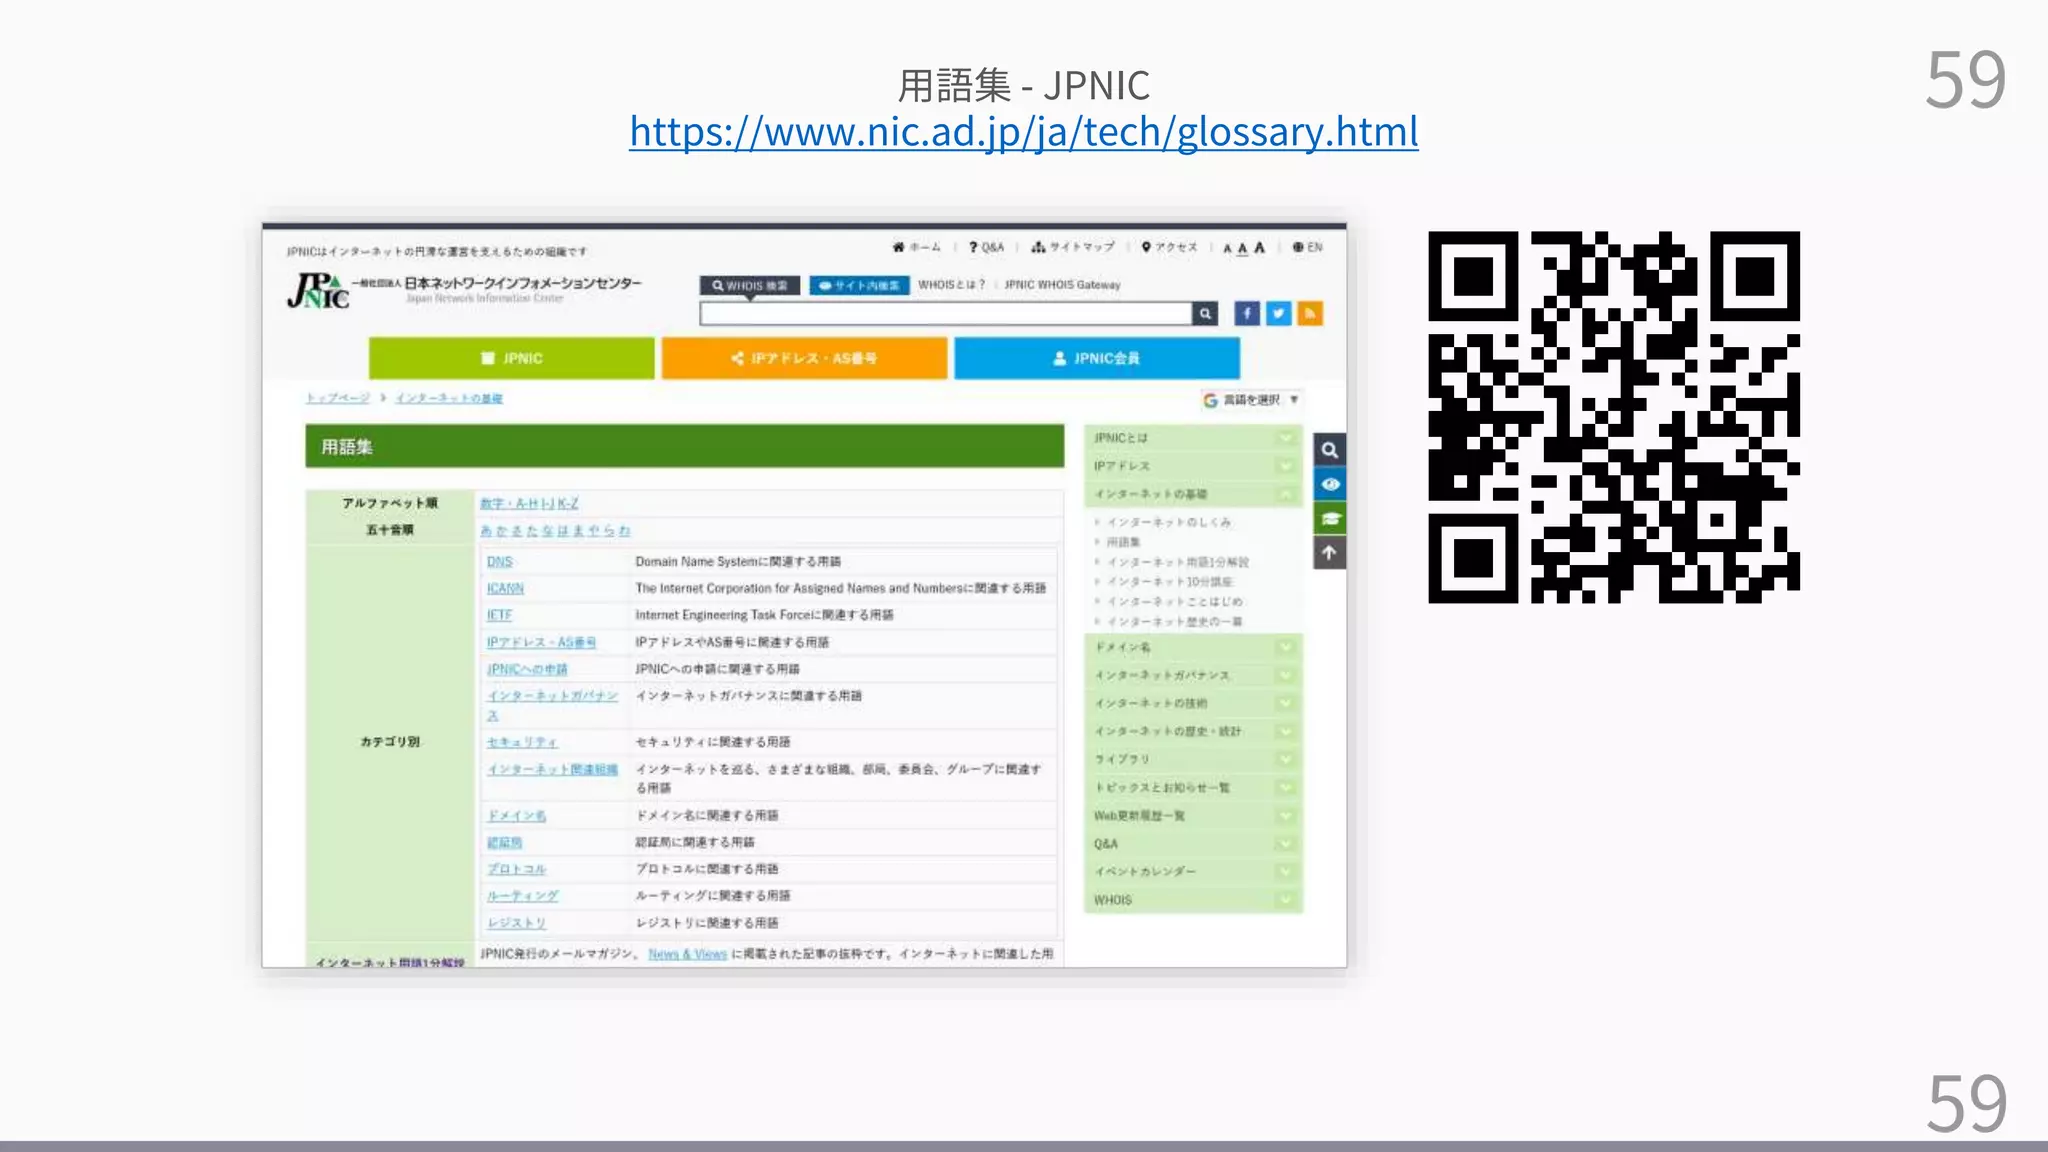Viewport: 2048px width, 1152px height.
Task: Select the WHOIS検索 search tab
Action: point(750,286)
